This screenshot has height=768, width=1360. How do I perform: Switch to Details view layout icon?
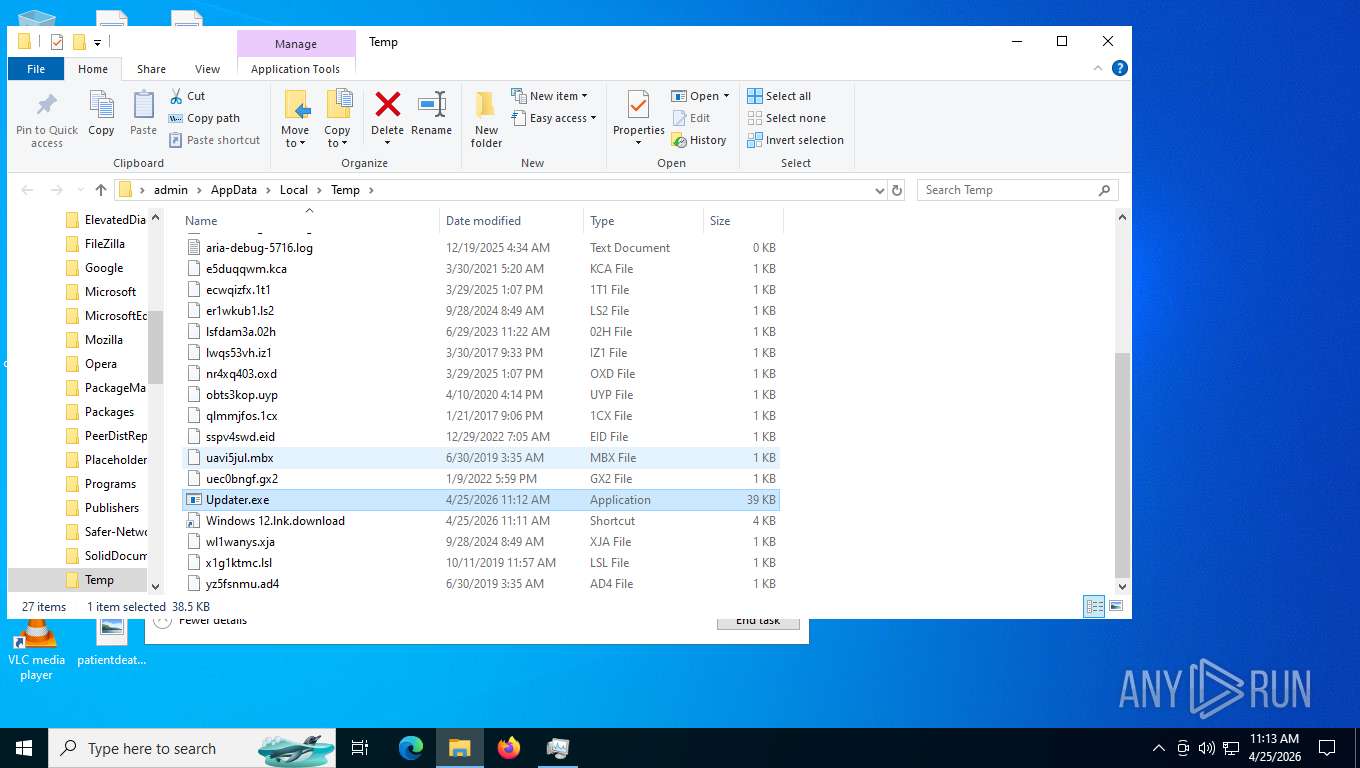tap(1095, 606)
